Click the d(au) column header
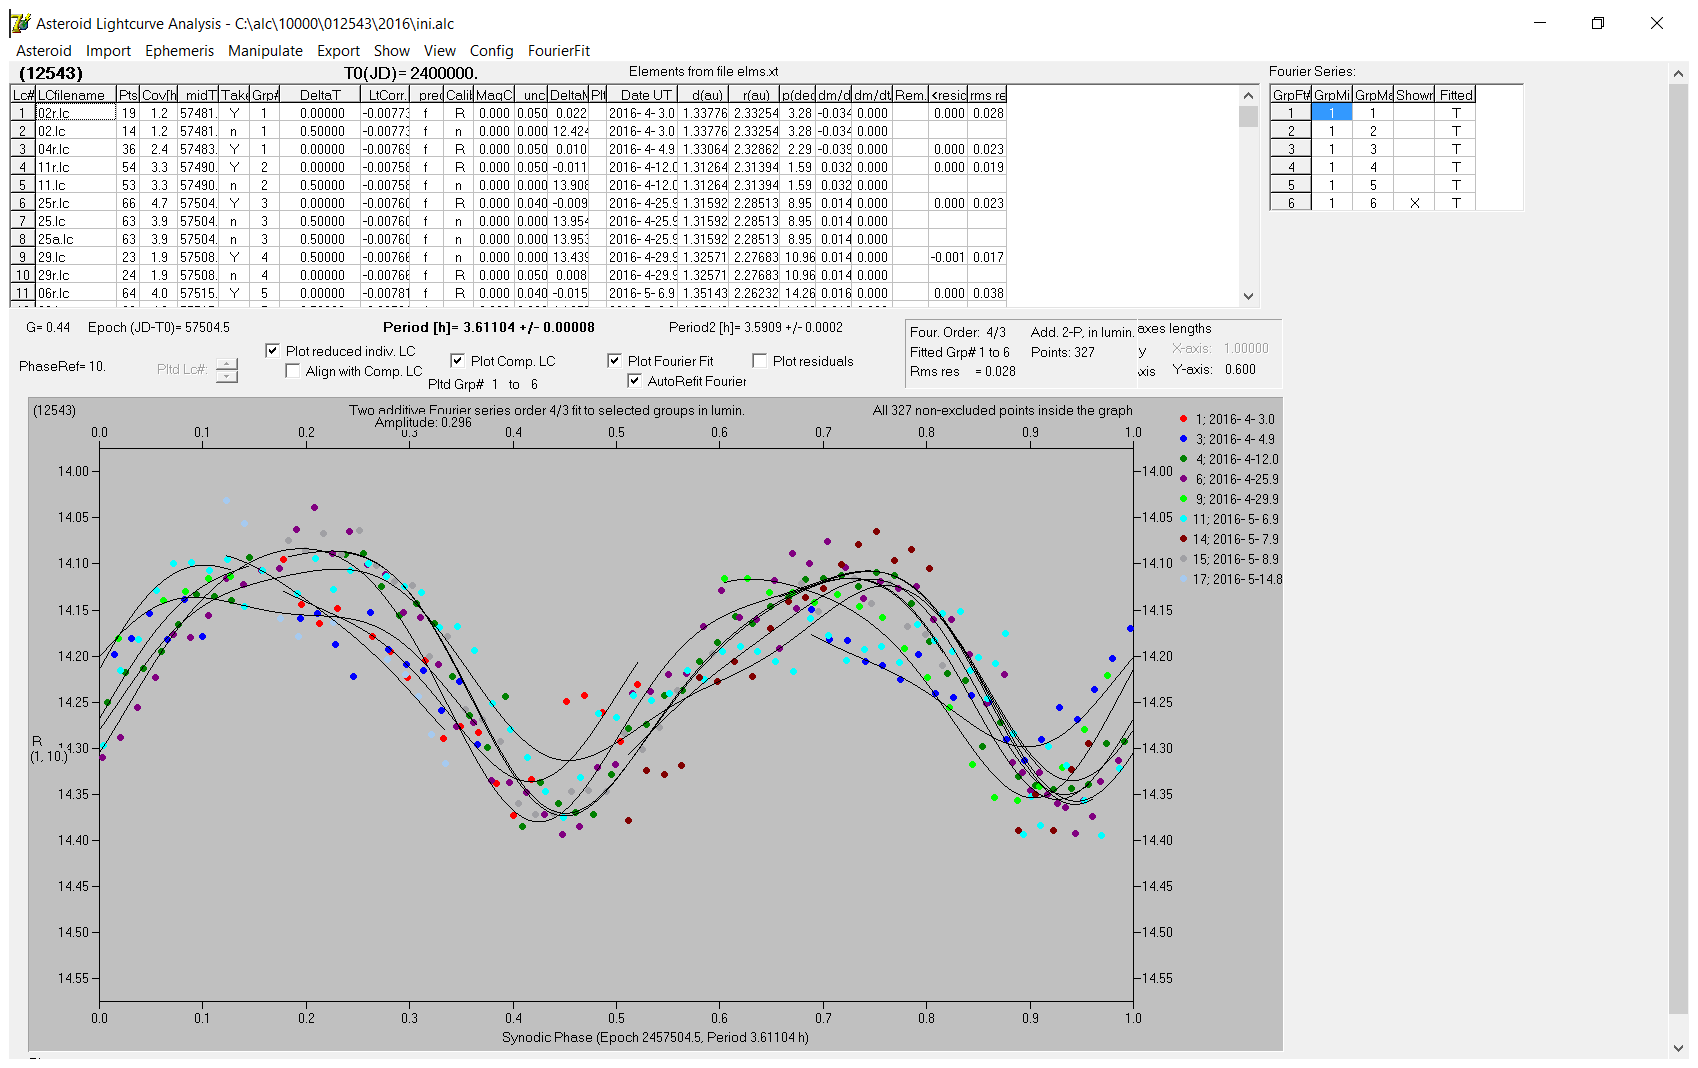Image resolution: width=1698 pixels, height=1068 pixels. click(706, 95)
